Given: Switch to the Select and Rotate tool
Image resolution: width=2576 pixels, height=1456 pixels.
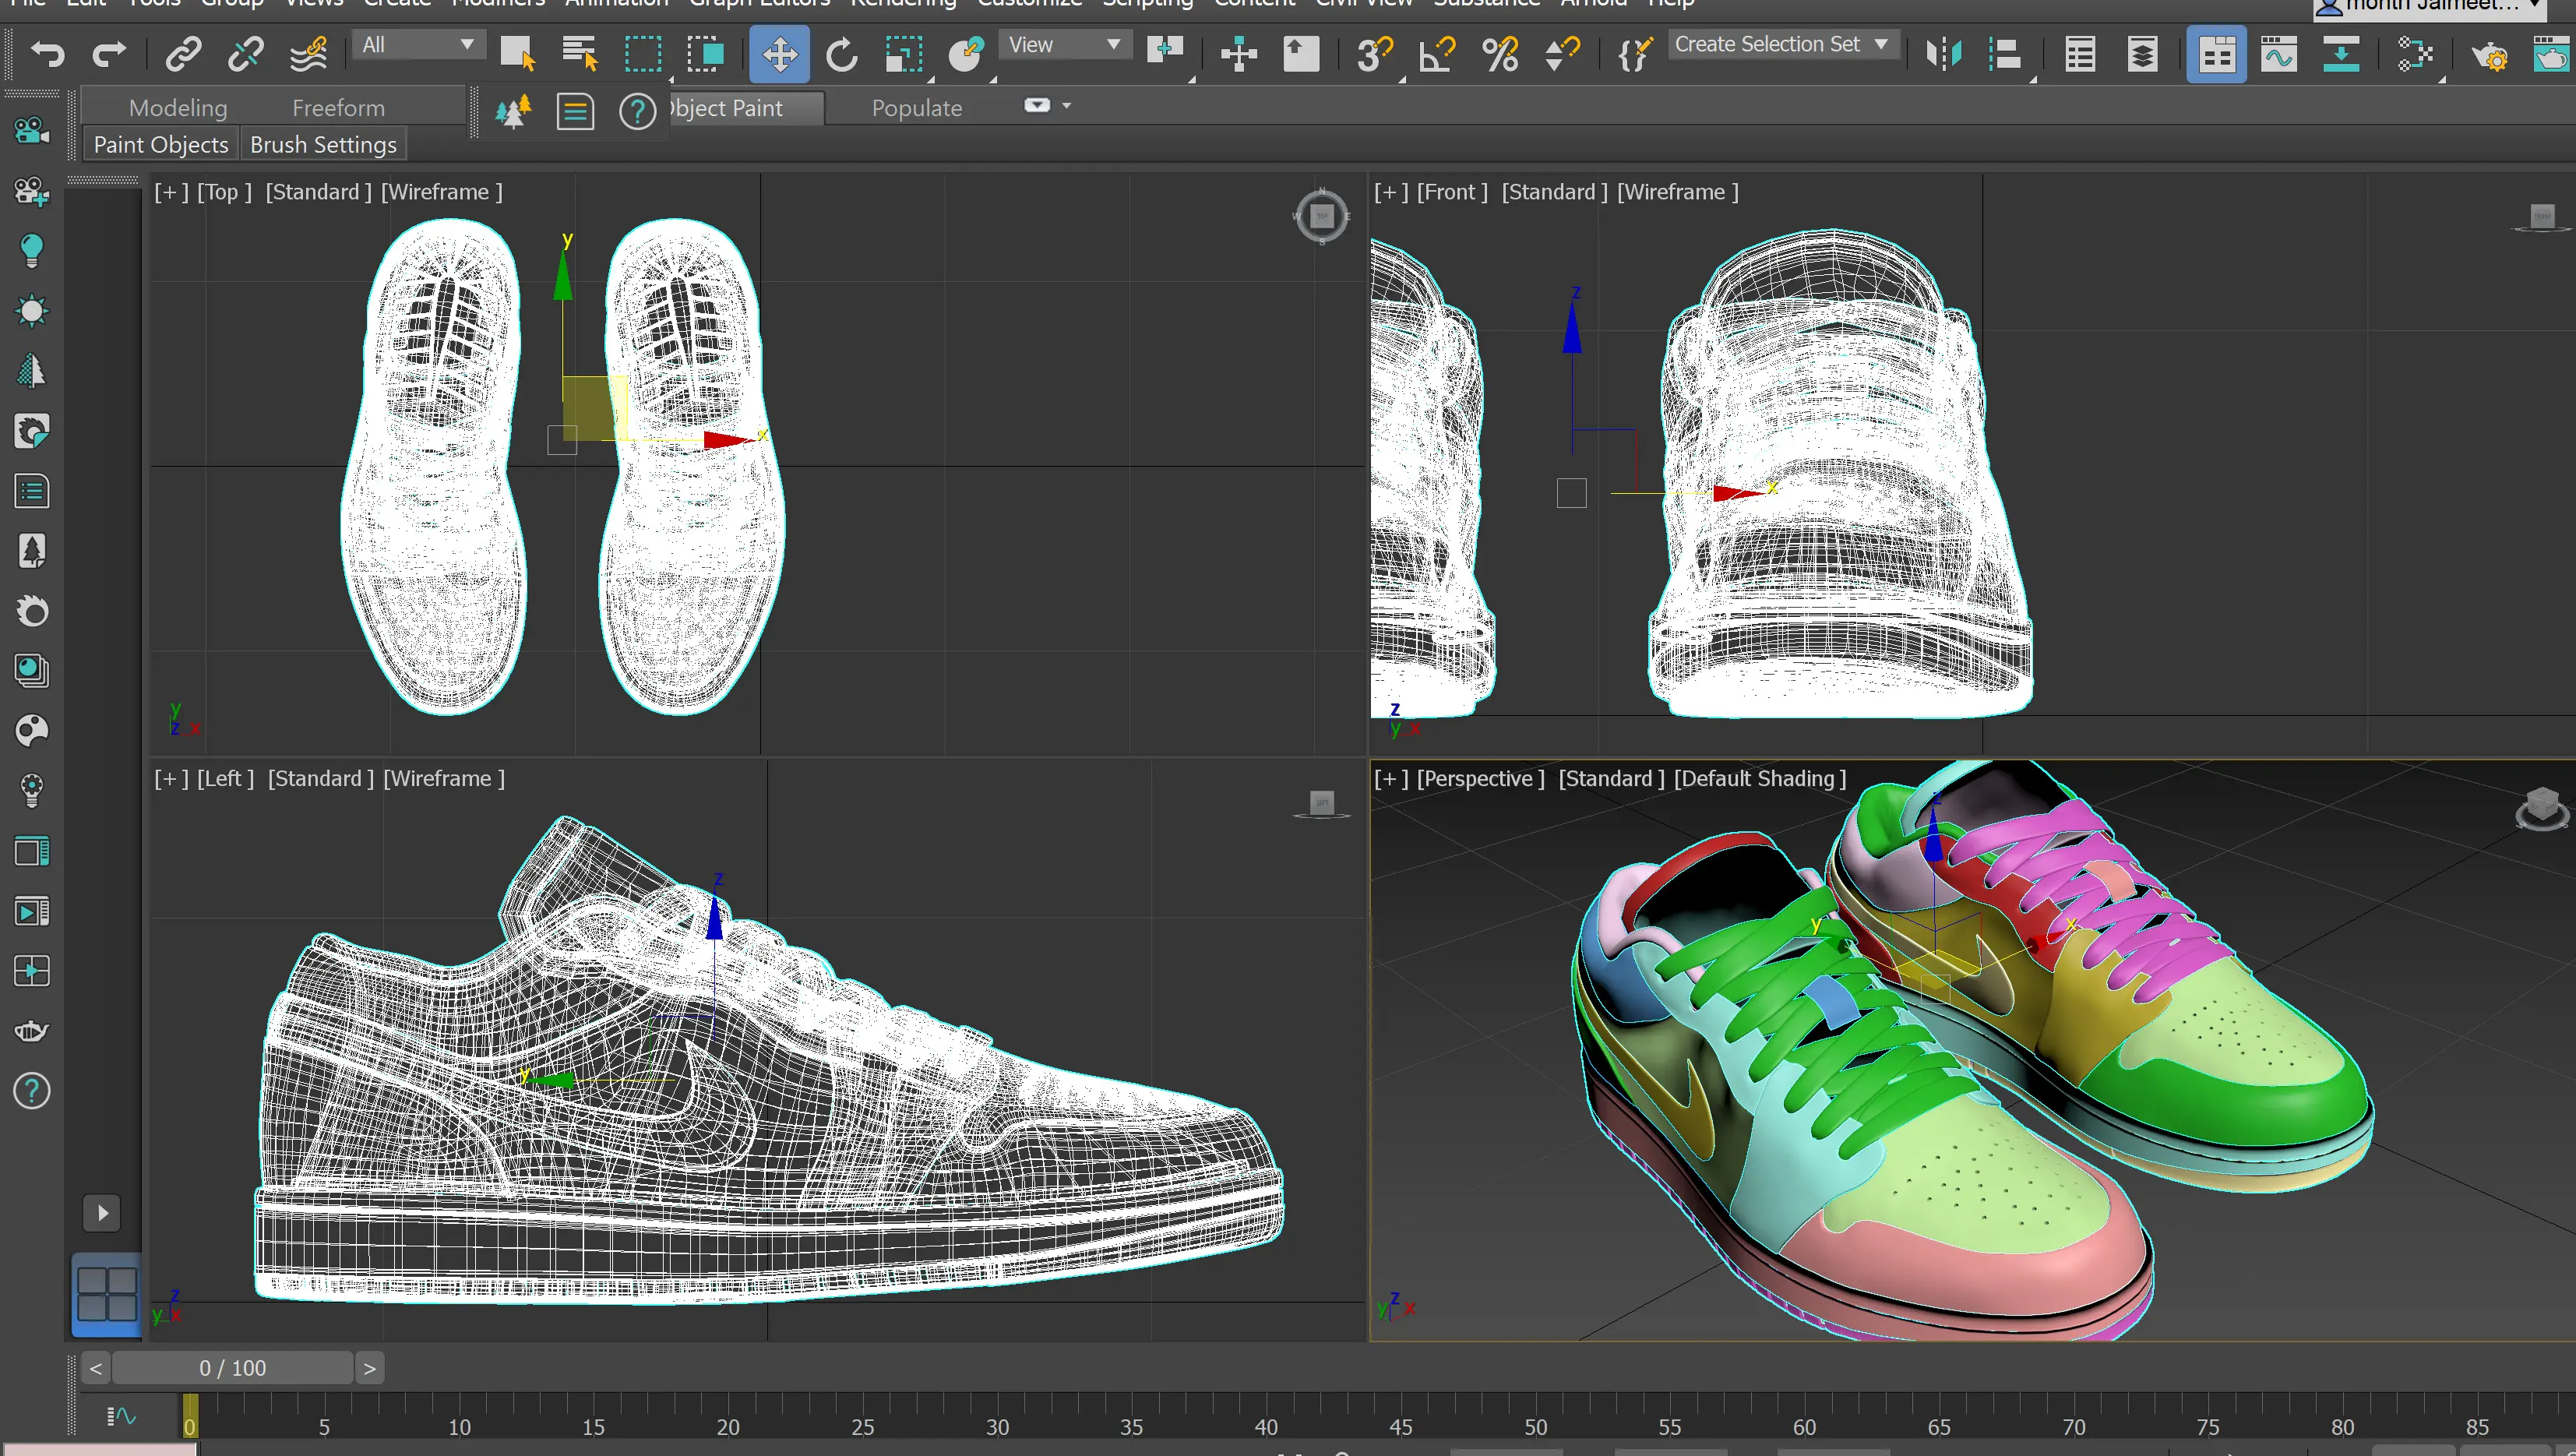Looking at the screenshot, I should [x=842, y=53].
